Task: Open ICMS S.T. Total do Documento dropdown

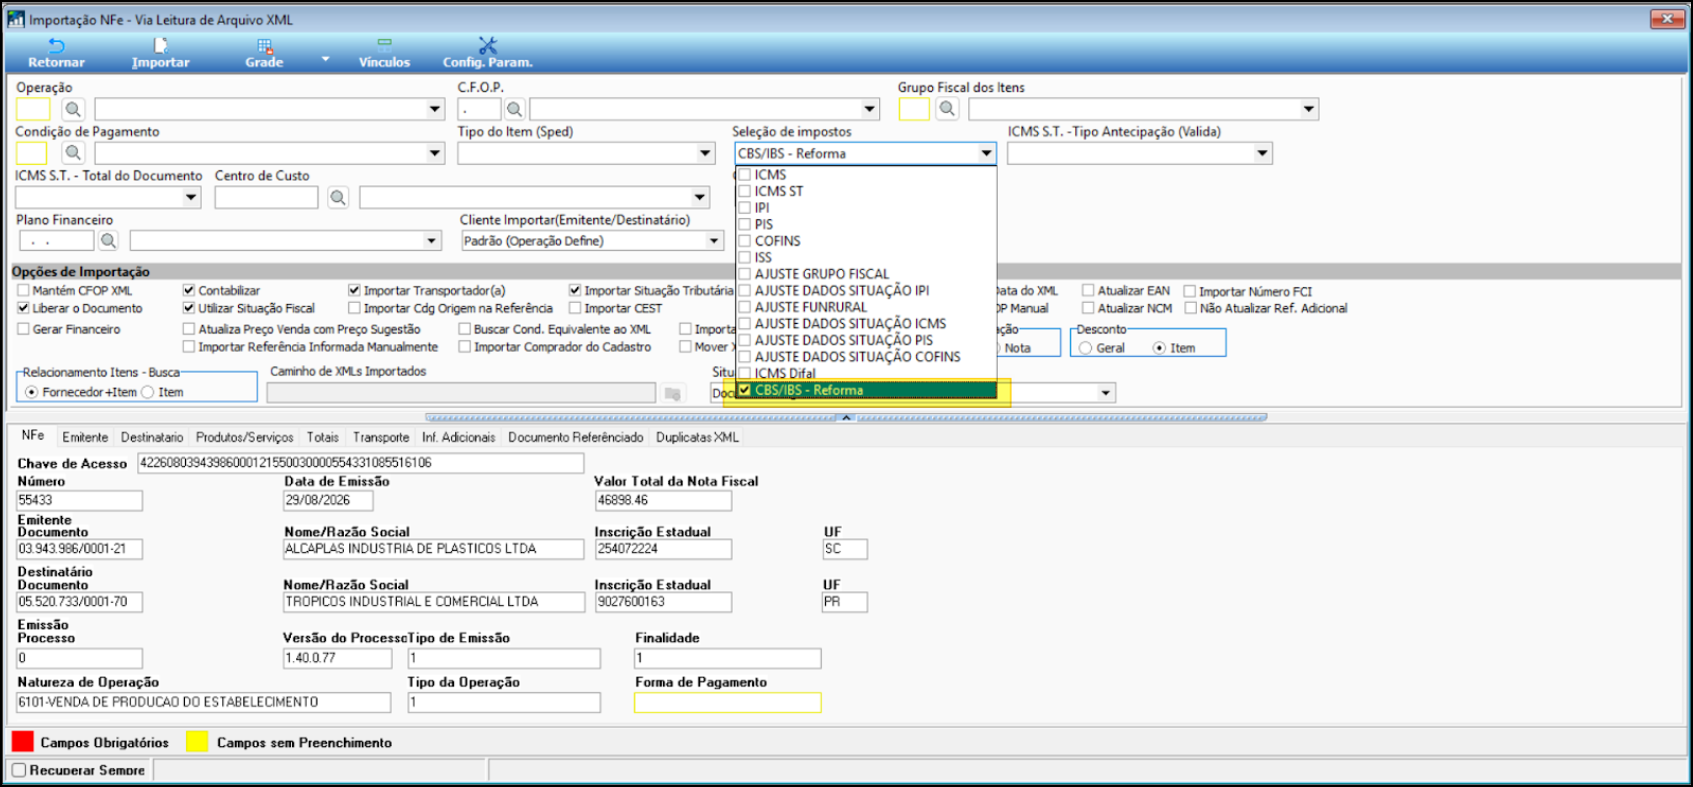Action: (191, 197)
